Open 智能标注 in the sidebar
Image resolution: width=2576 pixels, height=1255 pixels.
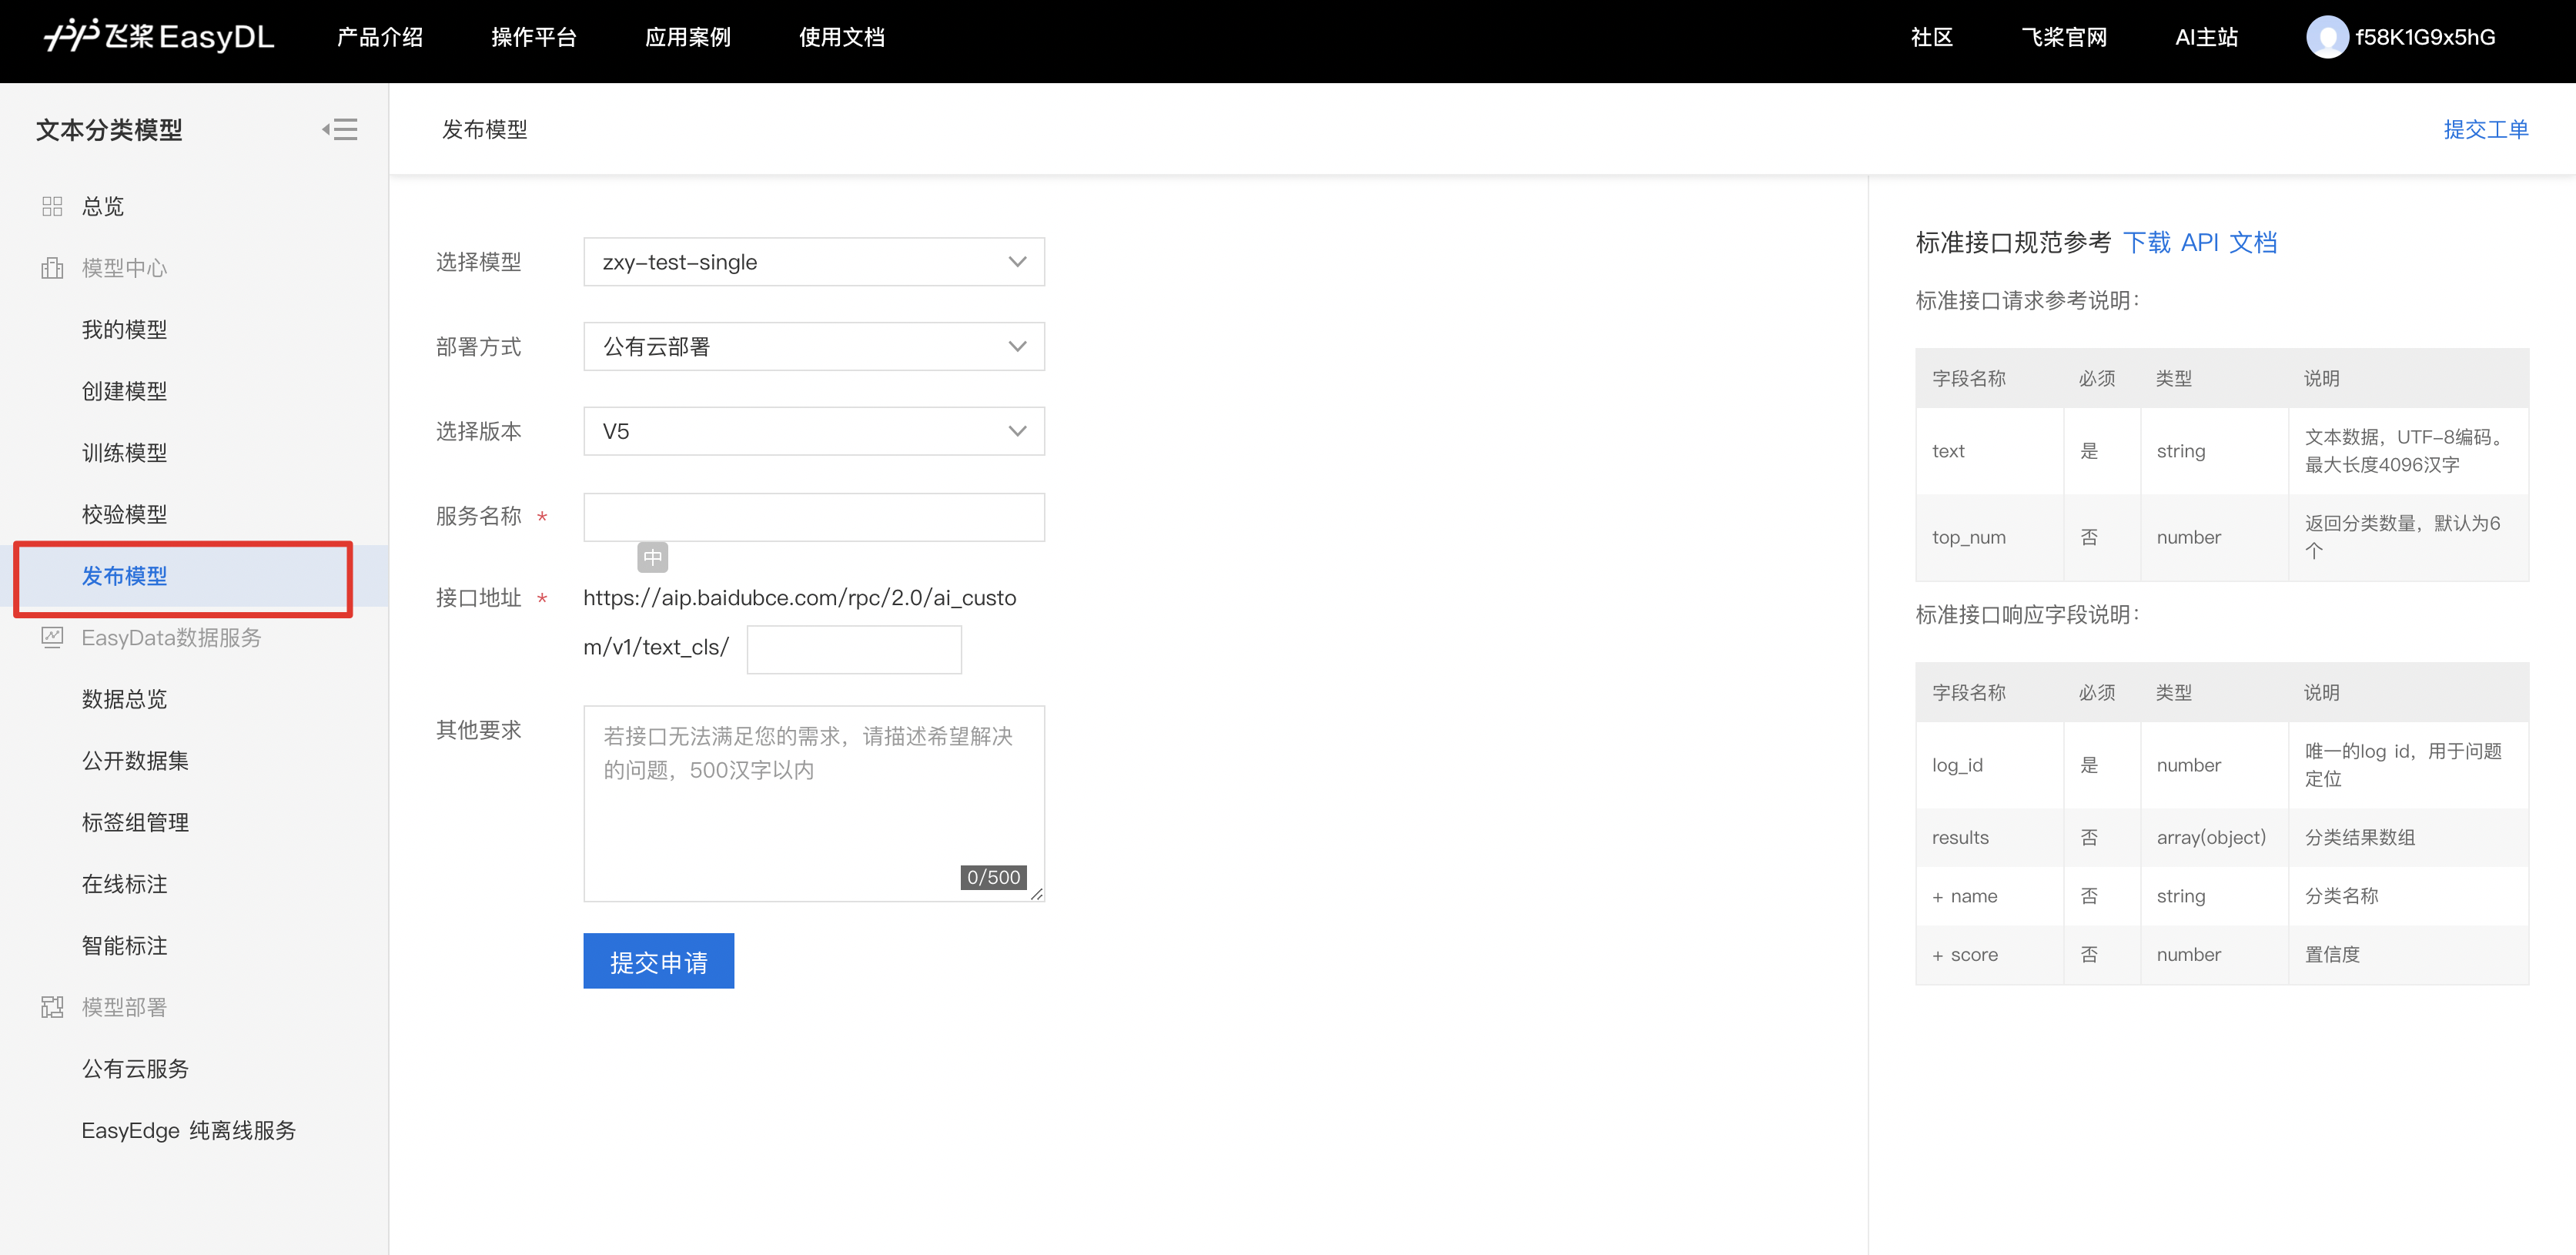coord(124,946)
